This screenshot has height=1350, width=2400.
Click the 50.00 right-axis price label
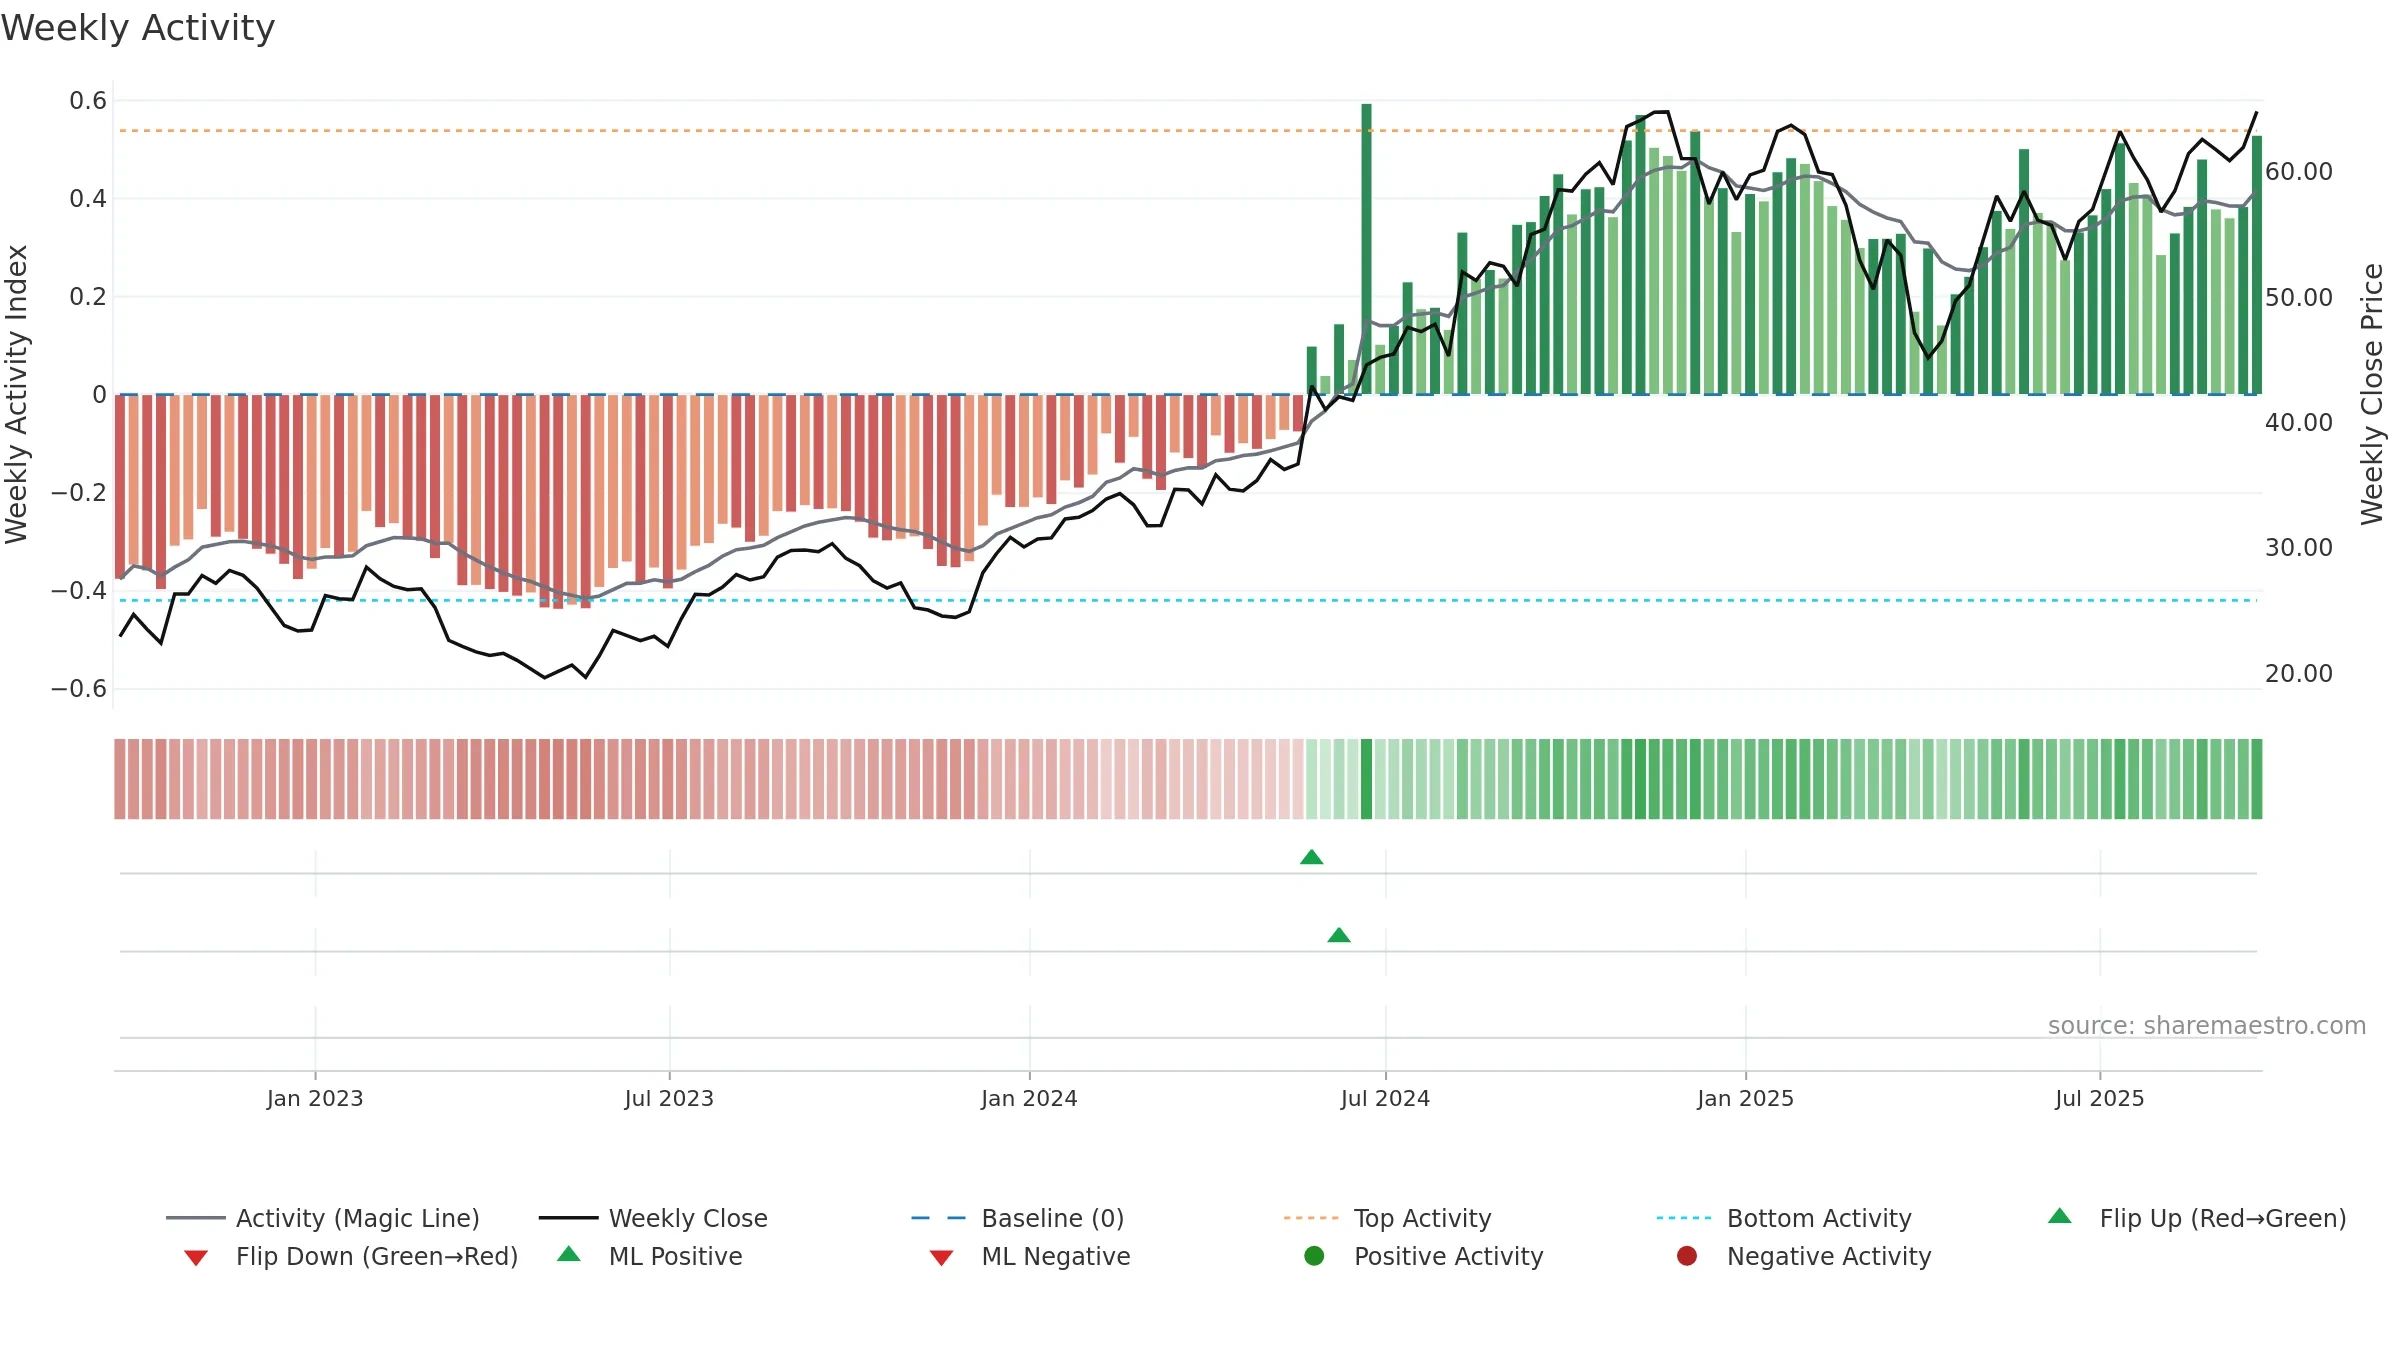coord(2298,297)
